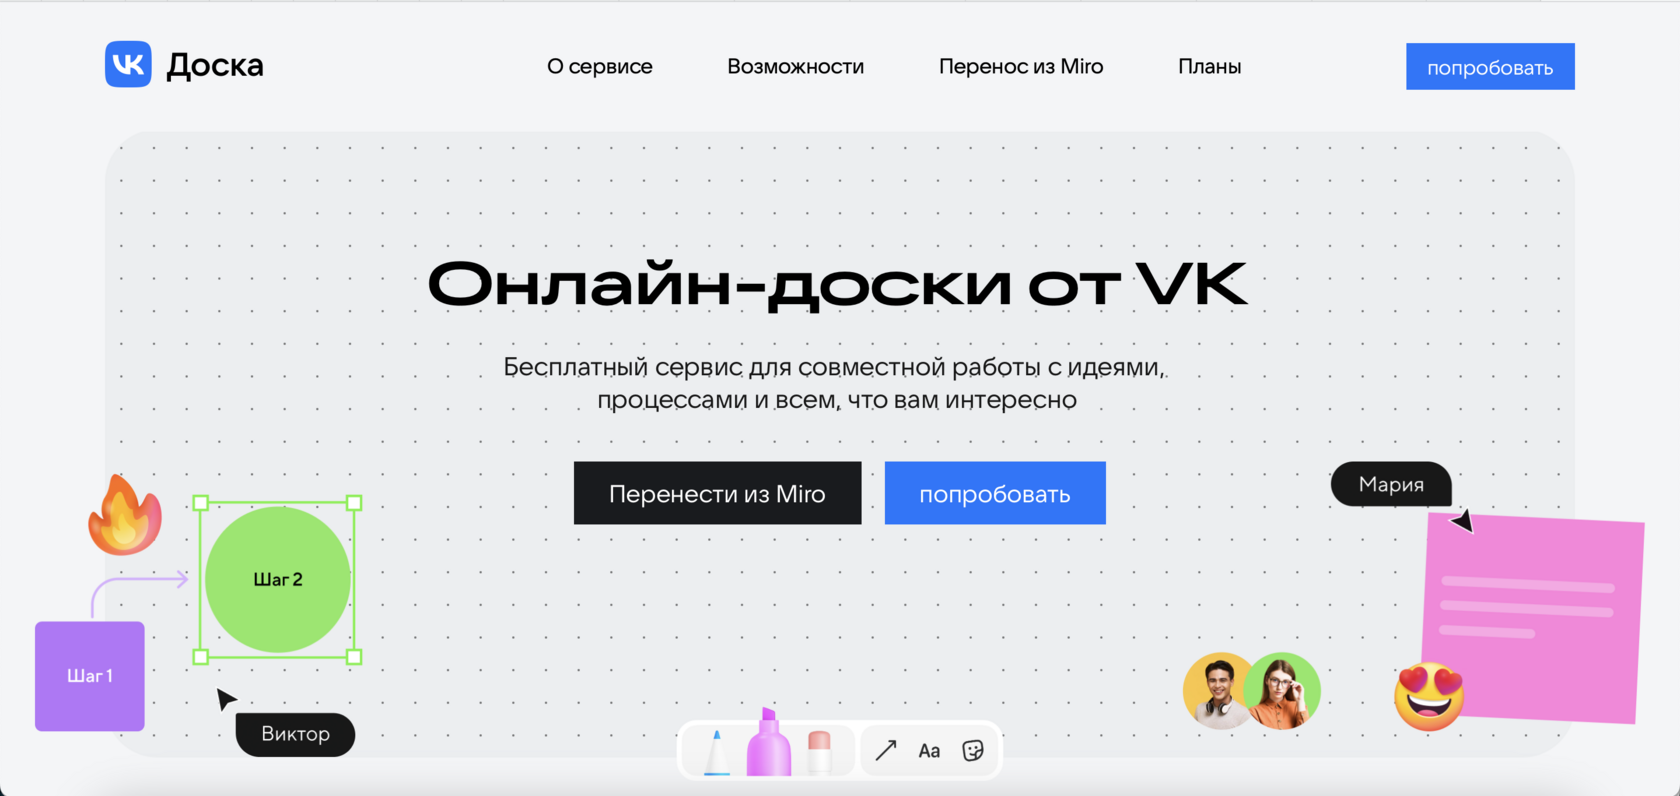Click the "Мария" cursor label
Screen dimensions: 1680x796
(x=1391, y=484)
